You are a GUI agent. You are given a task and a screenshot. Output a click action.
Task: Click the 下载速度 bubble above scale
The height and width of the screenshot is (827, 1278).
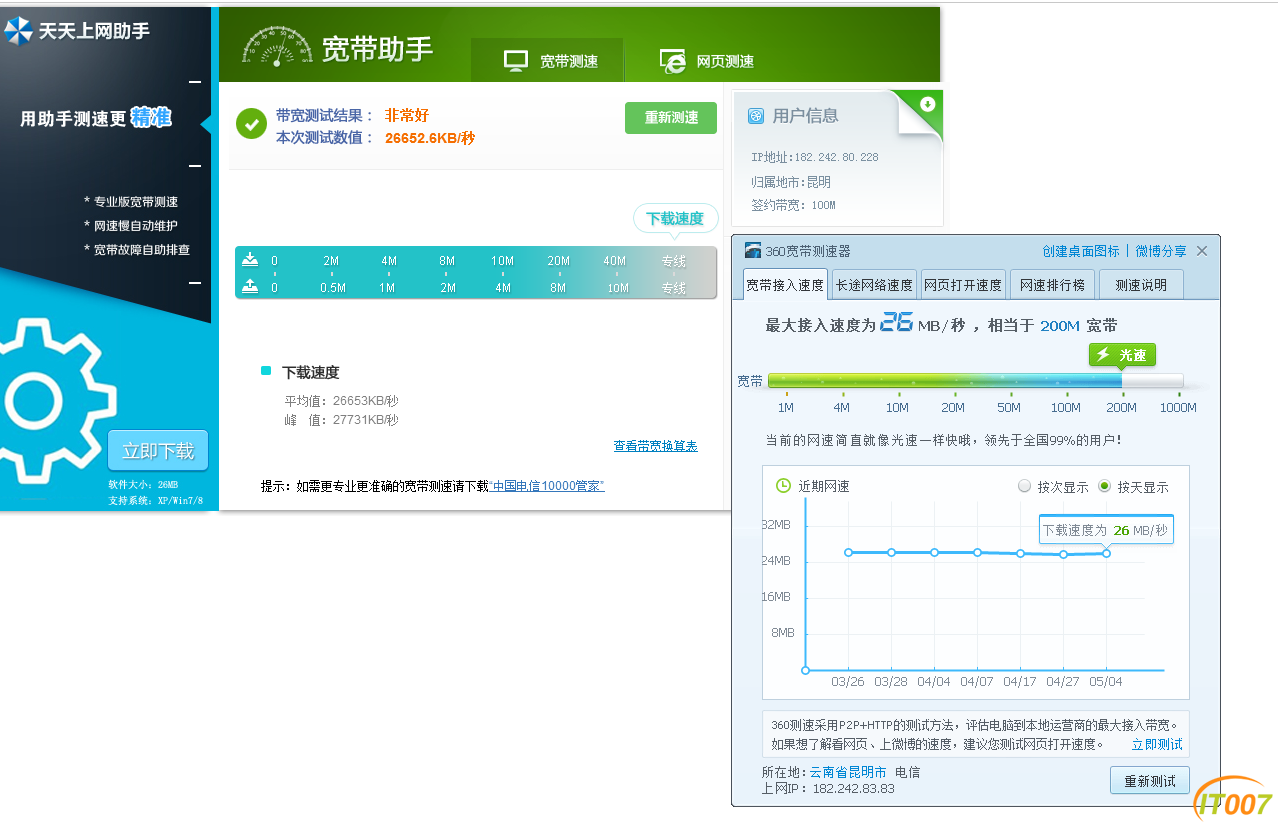click(x=675, y=218)
